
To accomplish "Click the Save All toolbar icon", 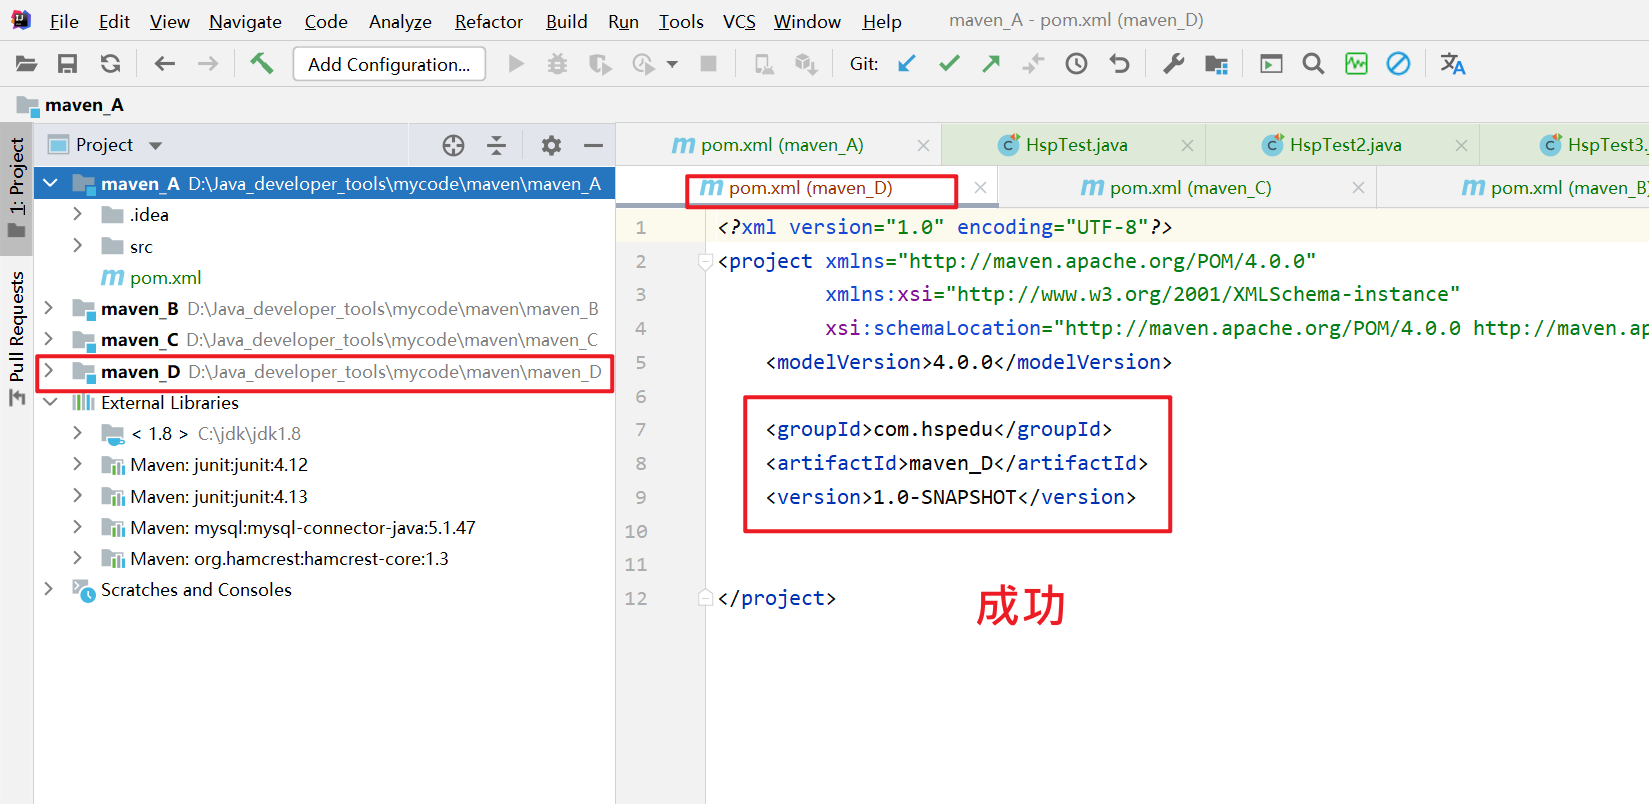I will point(68,64).
